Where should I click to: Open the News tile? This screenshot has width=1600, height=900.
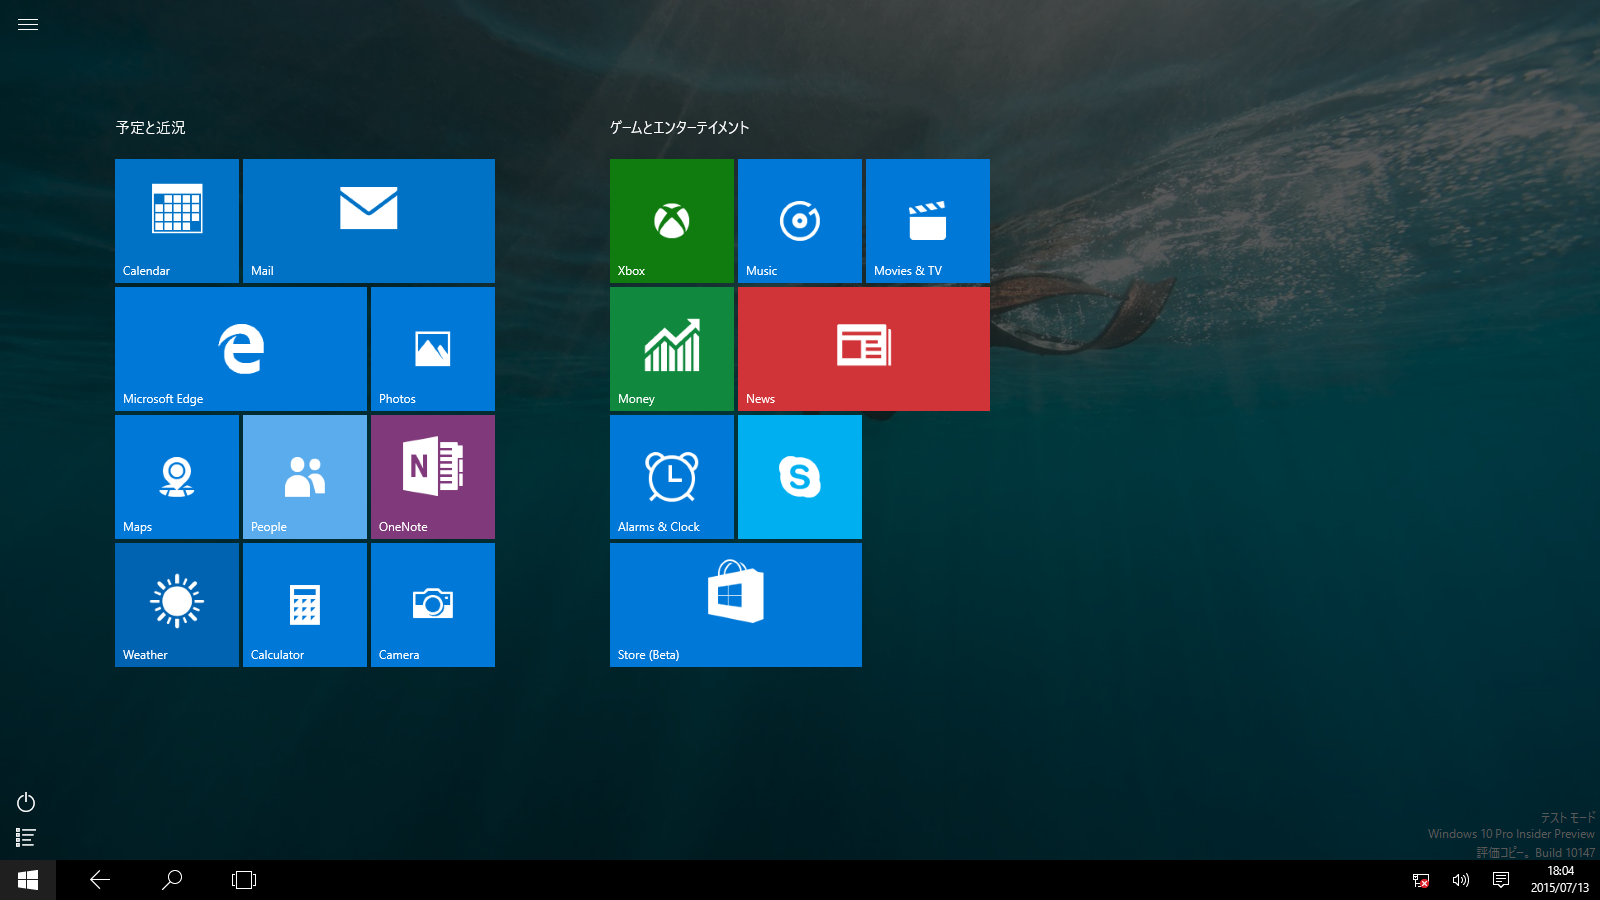coord(864,349)
